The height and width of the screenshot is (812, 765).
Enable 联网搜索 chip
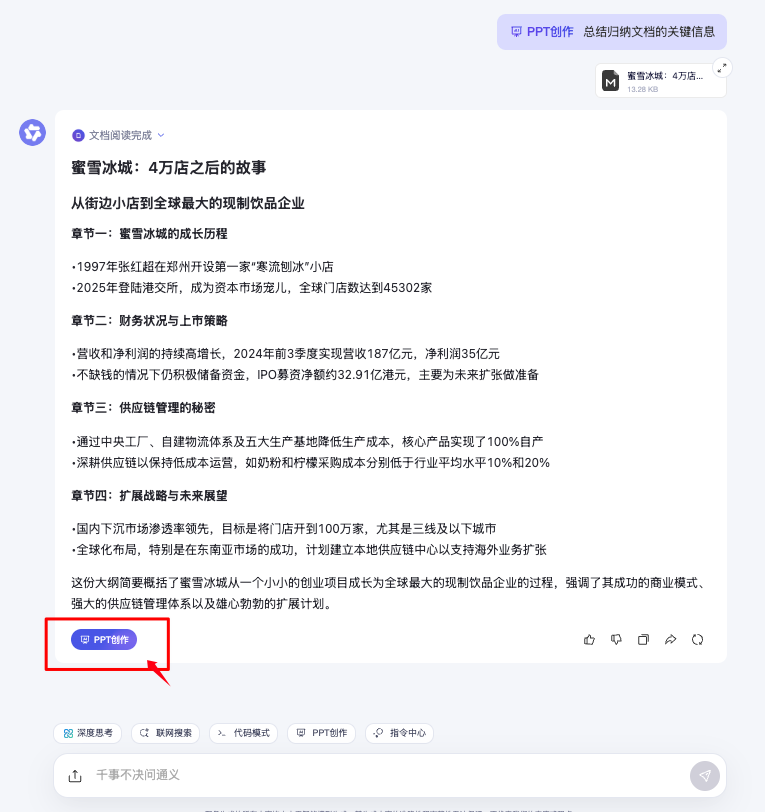166,733
